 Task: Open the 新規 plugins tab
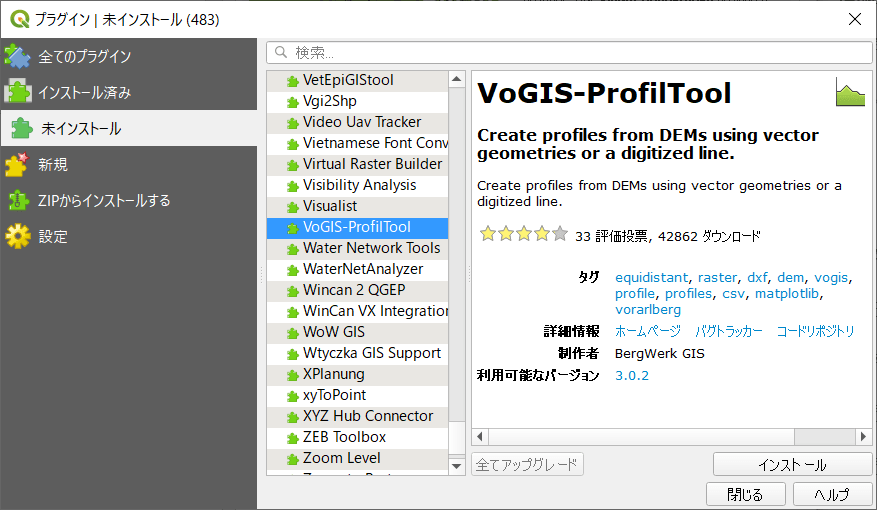click(129, 164)
